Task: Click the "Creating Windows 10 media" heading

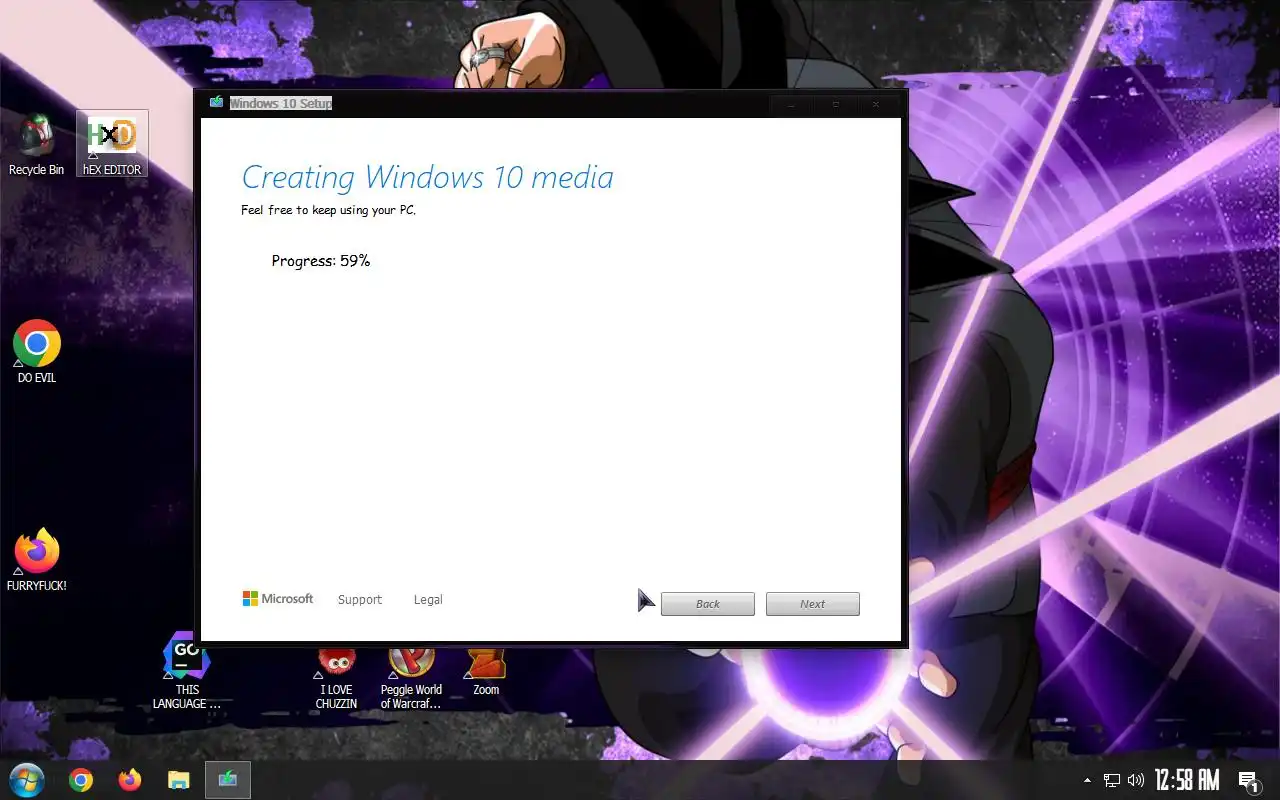Action: [428, 178]
